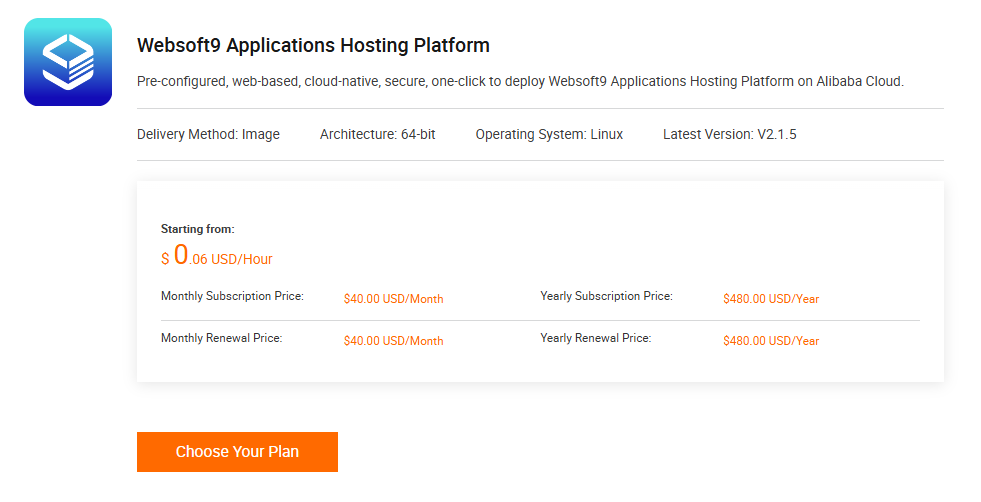The width and height of the screenshot is (981, 502).
Task: Click the $0.06 USD/Hour starting price
Action: click(x=217, y=257)
